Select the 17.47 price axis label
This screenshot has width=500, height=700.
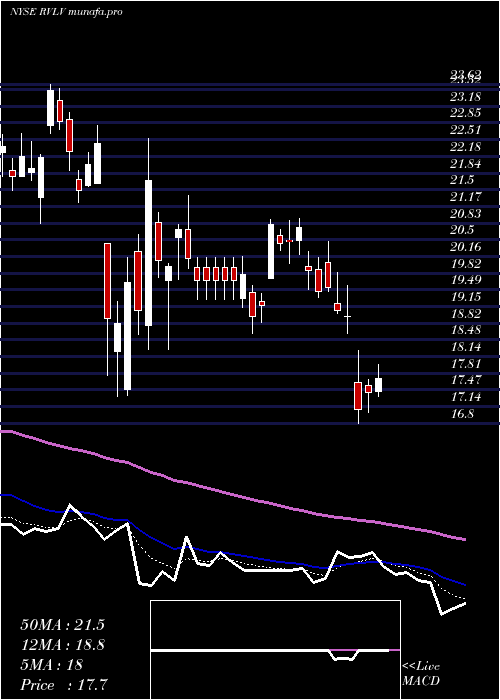465,381
